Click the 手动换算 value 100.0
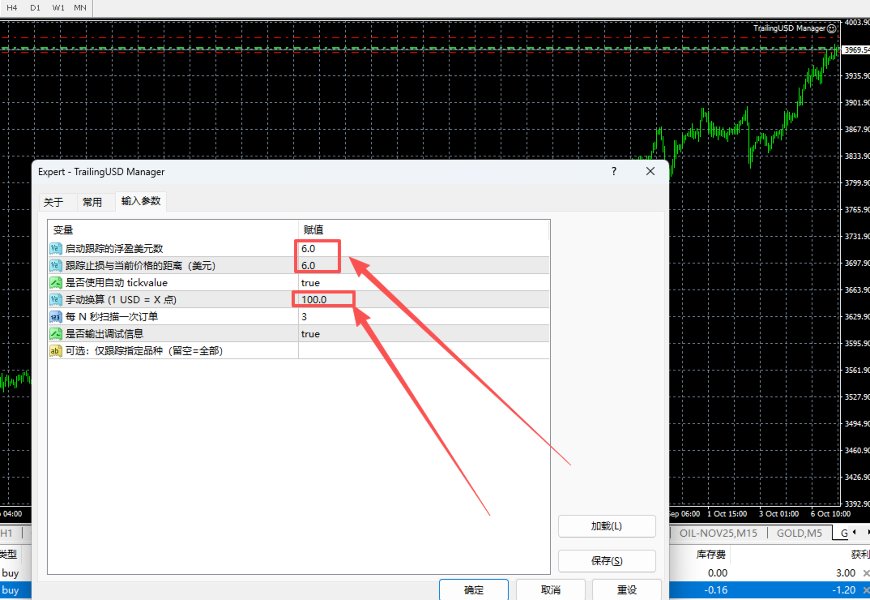This screenshot has width=870, height=600. coord(424,300)
